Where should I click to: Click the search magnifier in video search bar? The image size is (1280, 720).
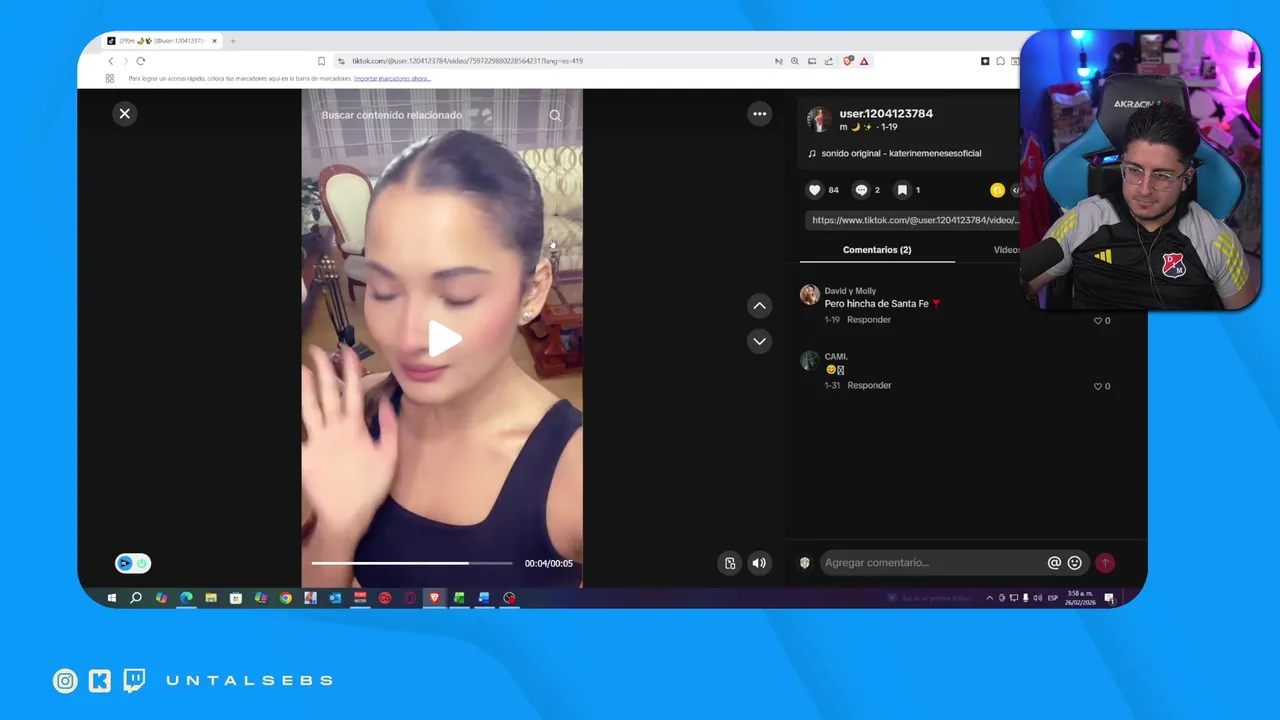(555, 116)
